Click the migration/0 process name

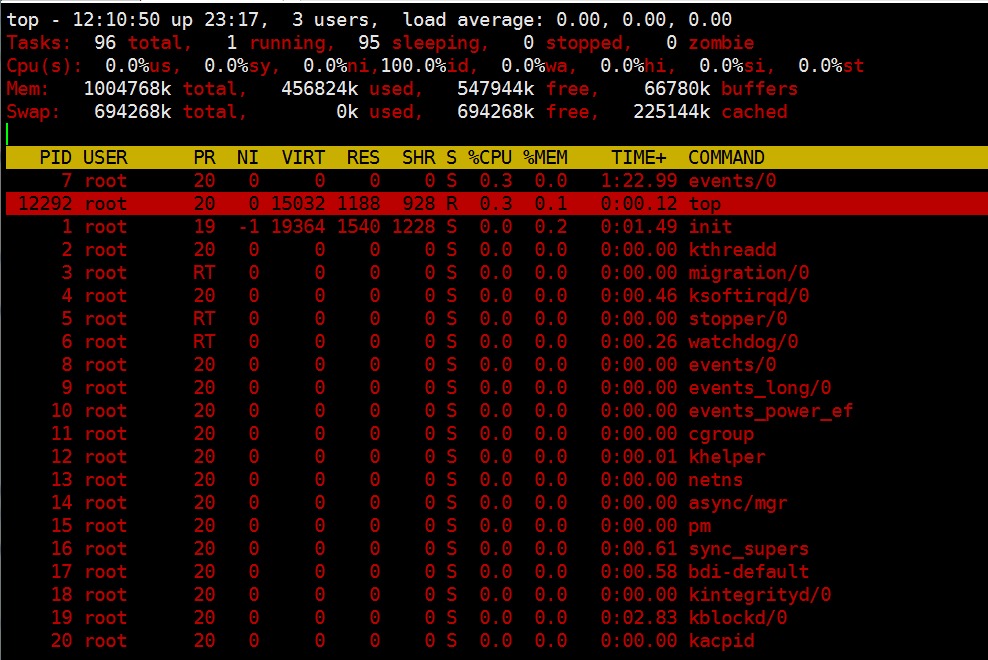point(749,273)
